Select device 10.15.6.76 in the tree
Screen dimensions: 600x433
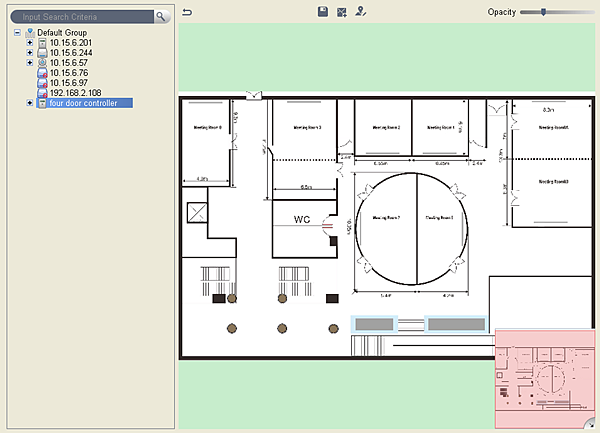click(69, 72)
